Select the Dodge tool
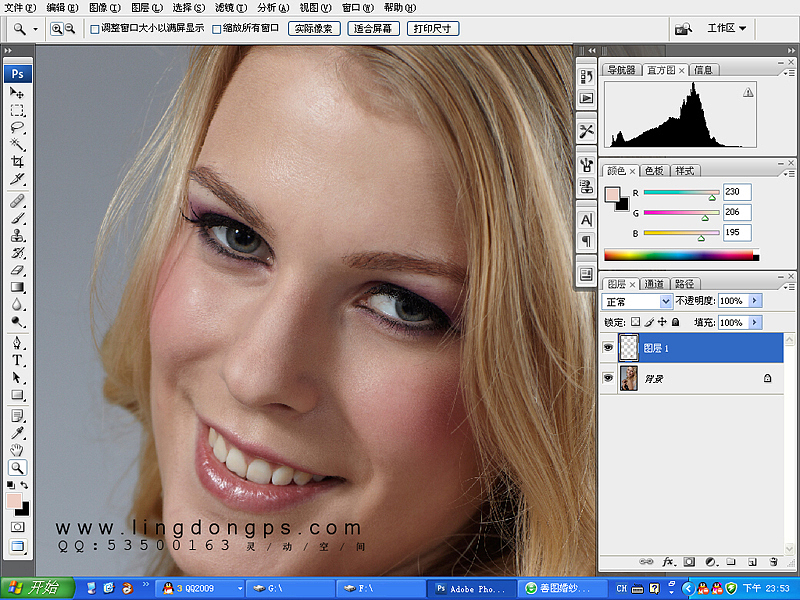The image size is (800, 600). point(17,322)
